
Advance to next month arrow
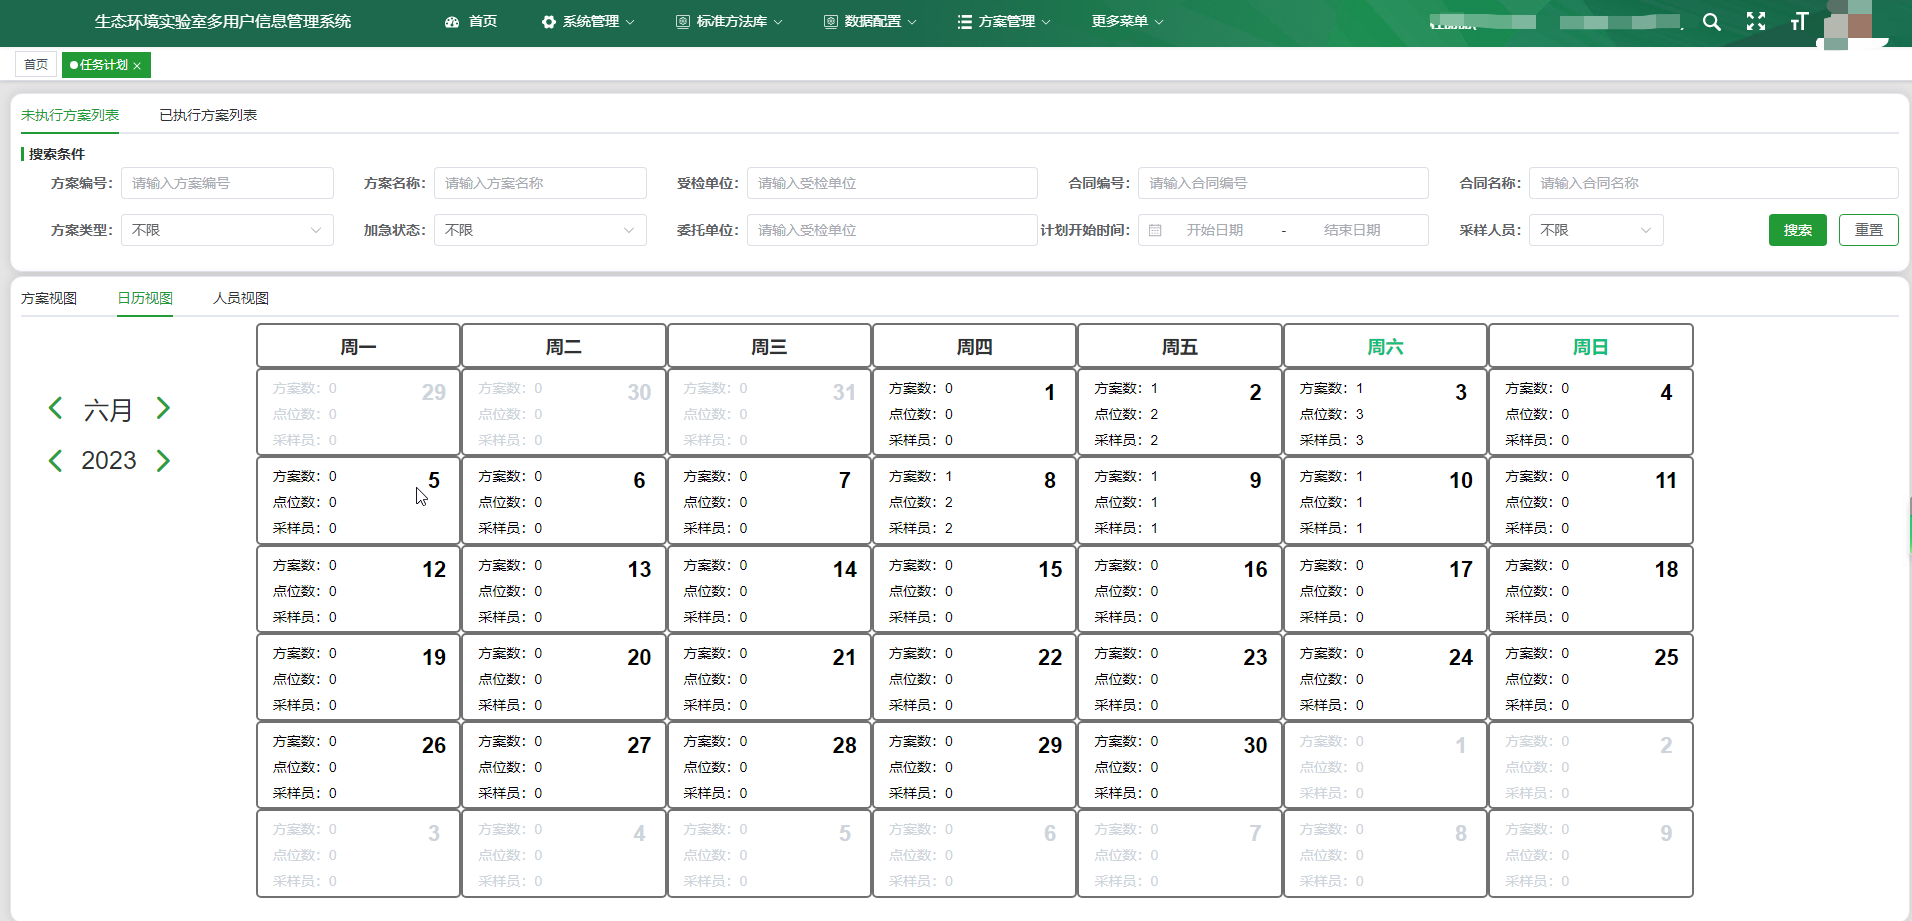(163, 408)
